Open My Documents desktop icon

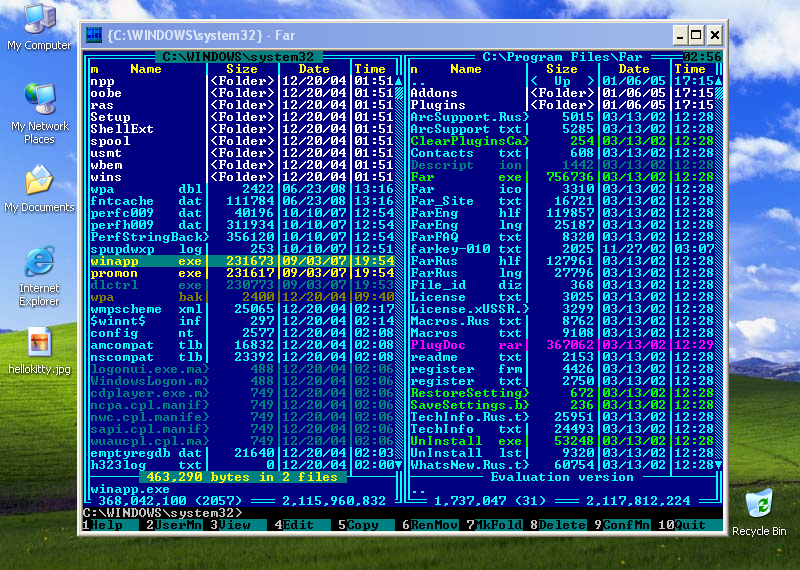pyautogui.click(x=39, y=188)
